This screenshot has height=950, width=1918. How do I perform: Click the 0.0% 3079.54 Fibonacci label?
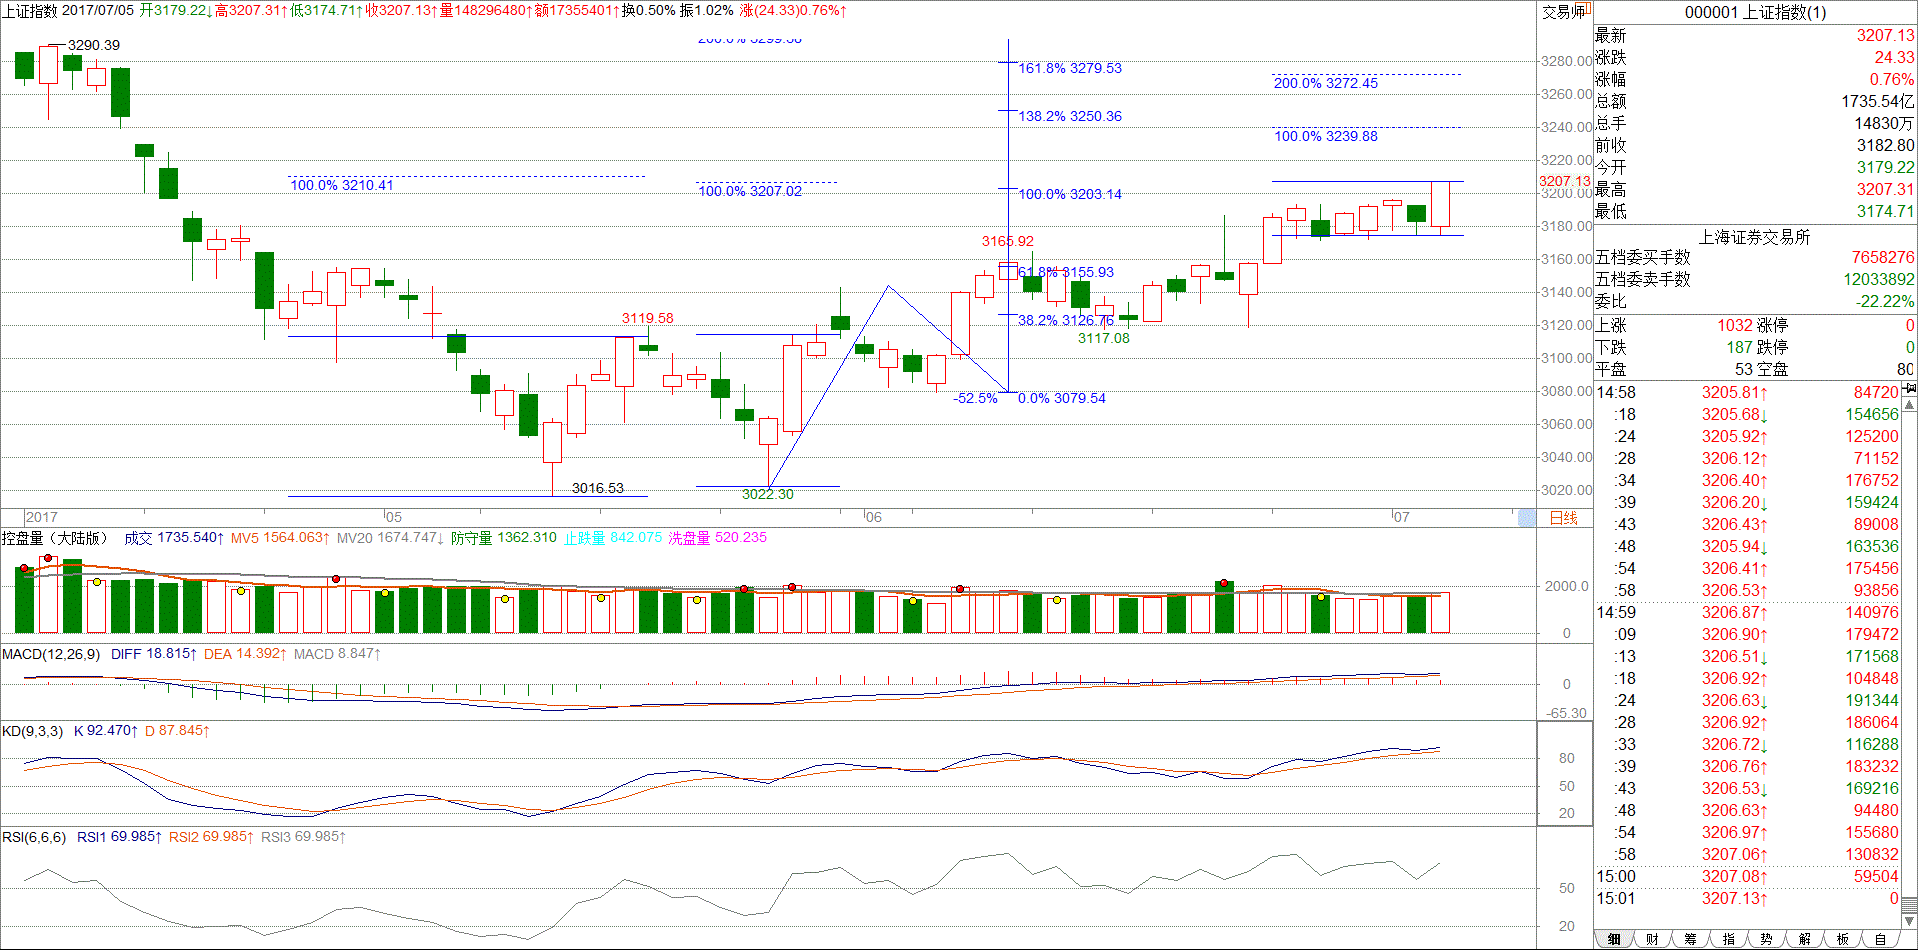(x=1062, y=398)
